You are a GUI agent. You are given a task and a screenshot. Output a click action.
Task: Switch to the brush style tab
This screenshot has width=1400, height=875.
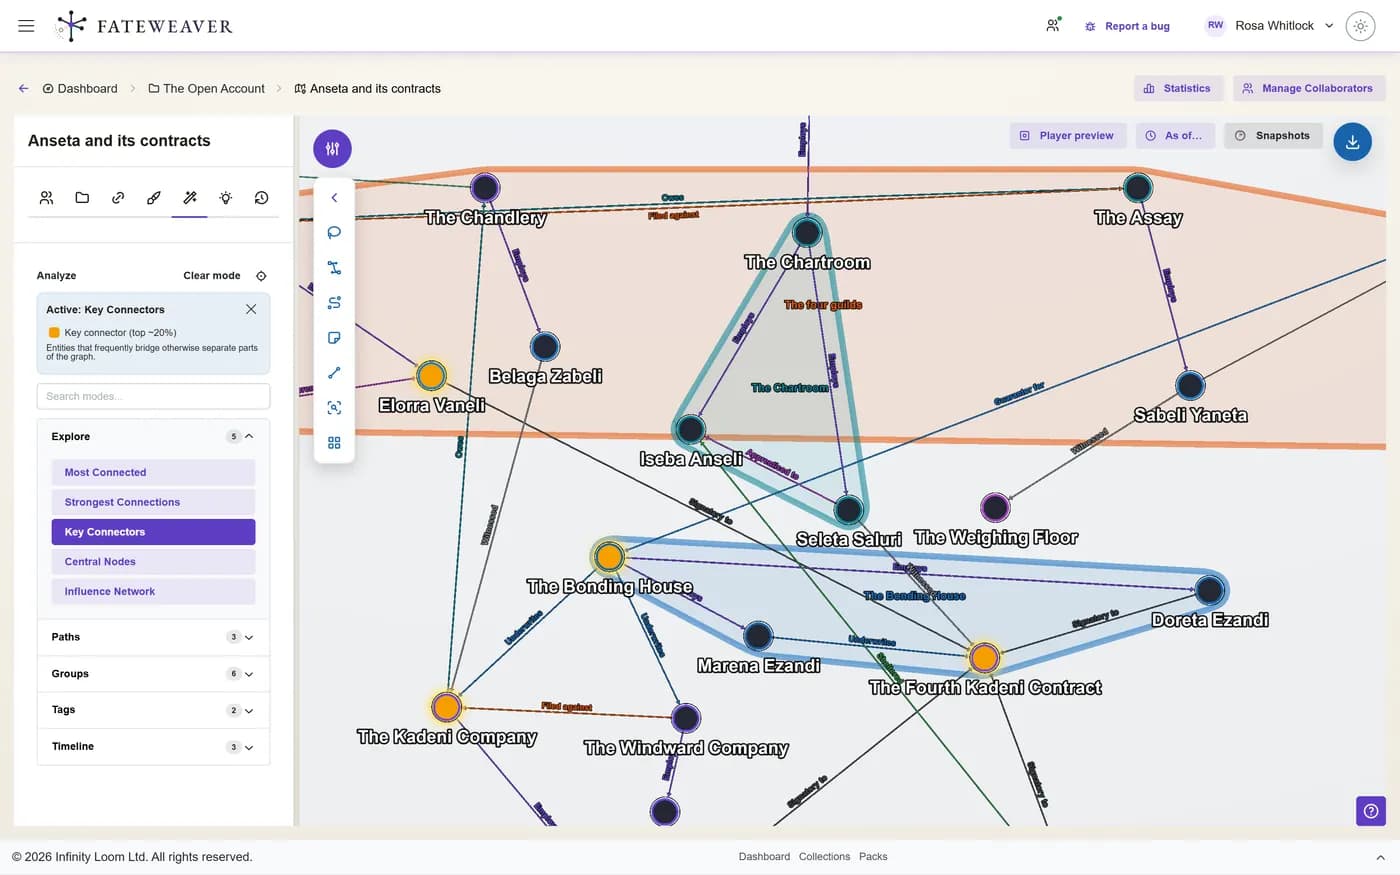pos(154,198)
